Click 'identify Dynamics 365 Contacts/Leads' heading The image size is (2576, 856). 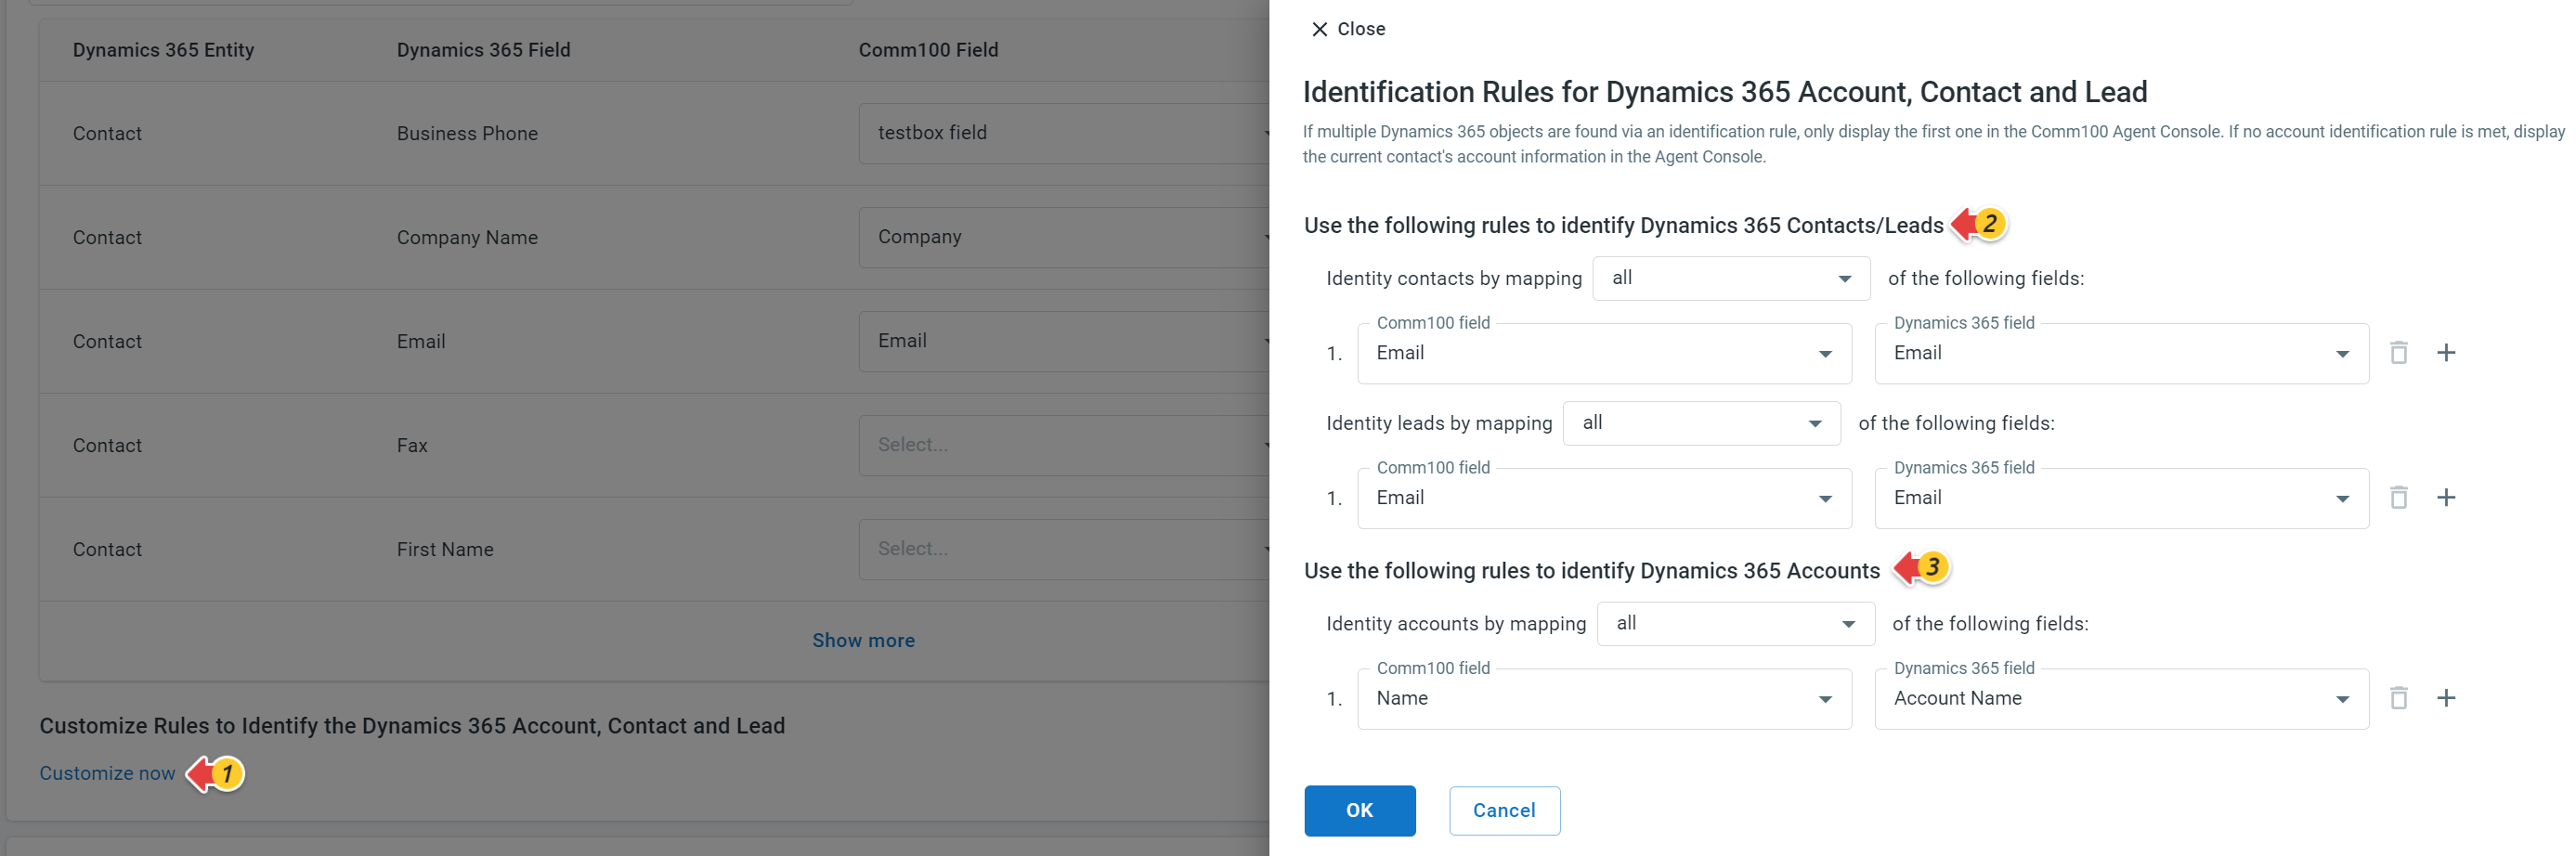coord(1623,226)
